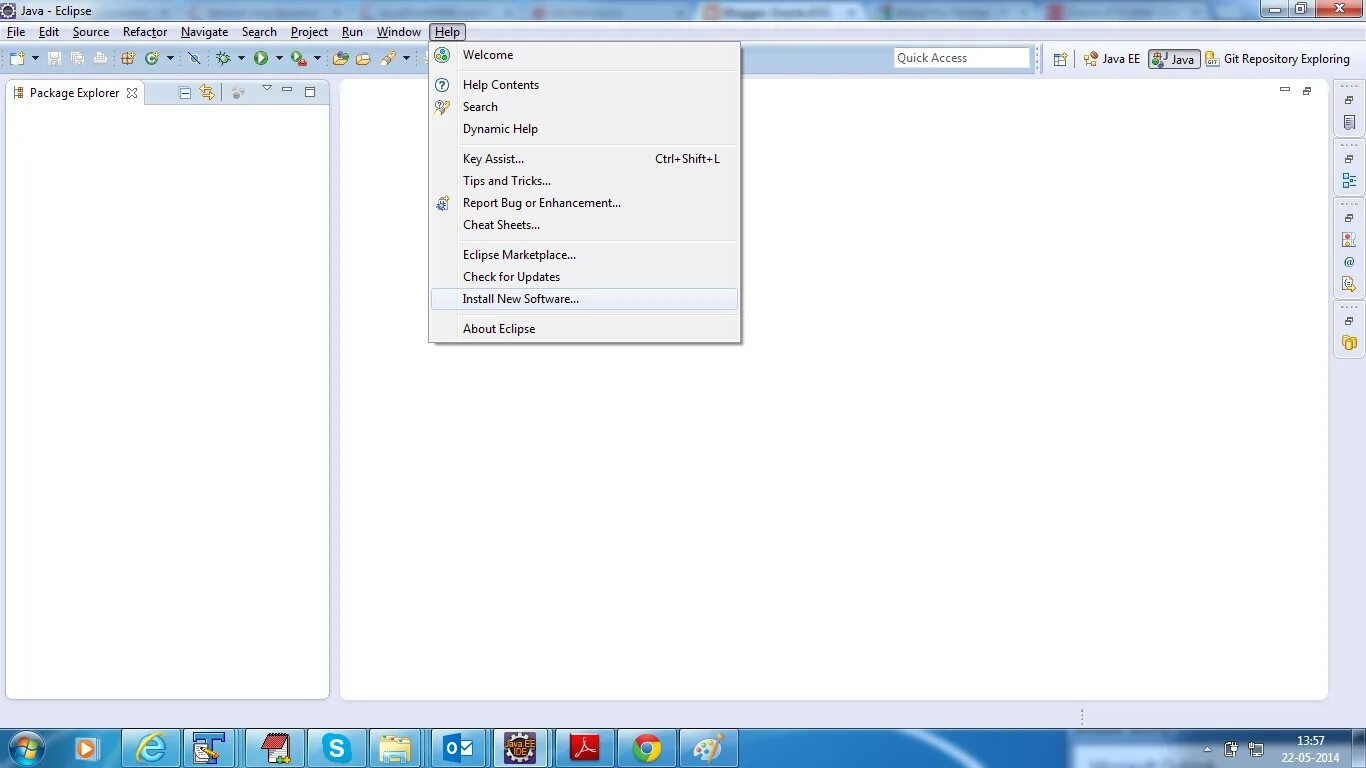Image resolution: width=1366 pixels, height=768 pixels.
Task: Click the green Run icon
Action: 261,58
